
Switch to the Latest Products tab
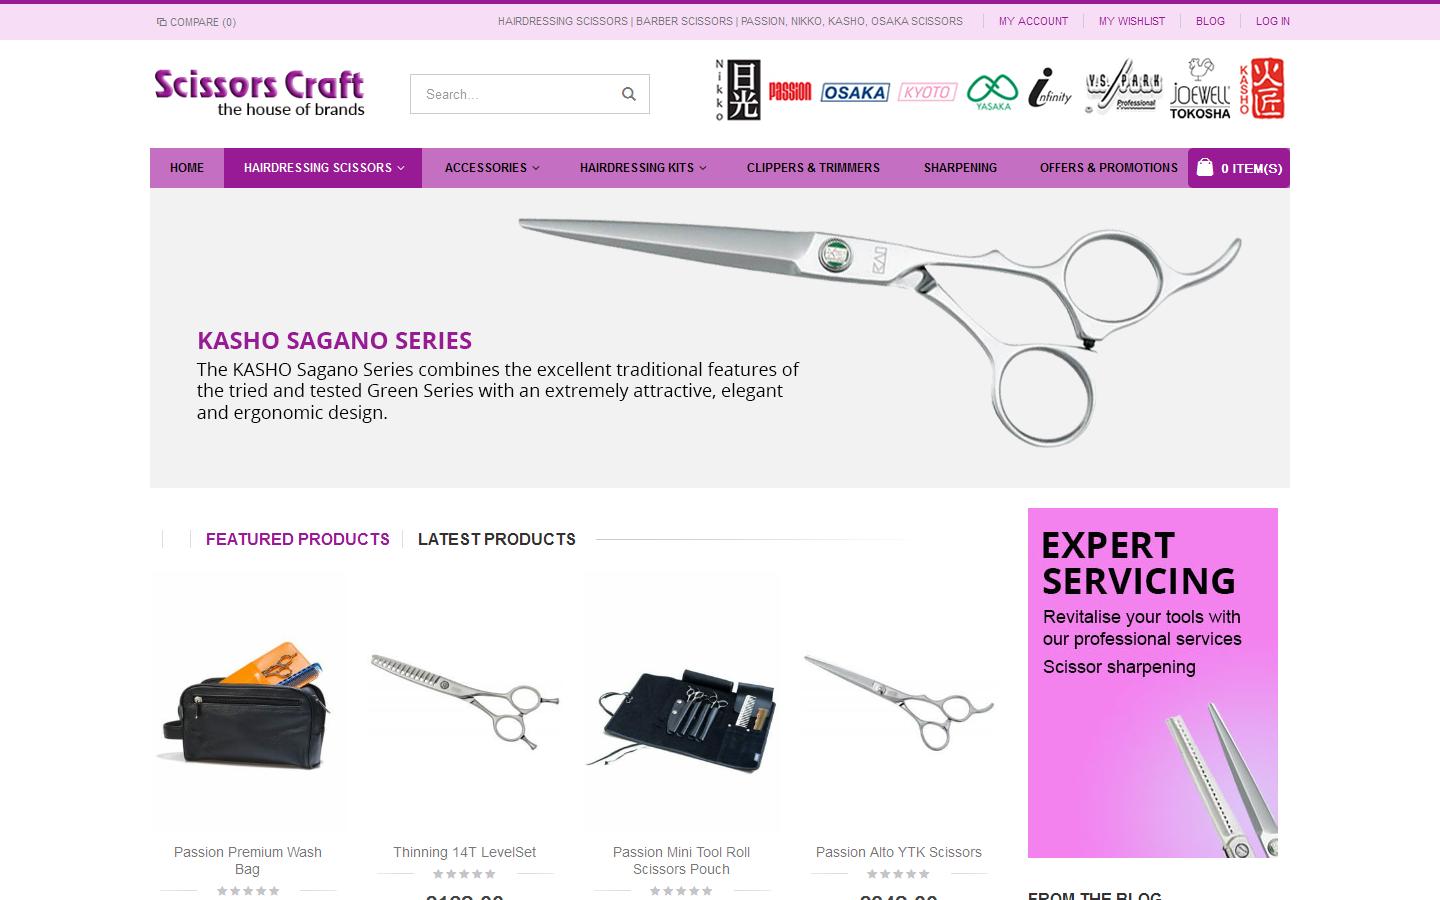click(497, 539)
